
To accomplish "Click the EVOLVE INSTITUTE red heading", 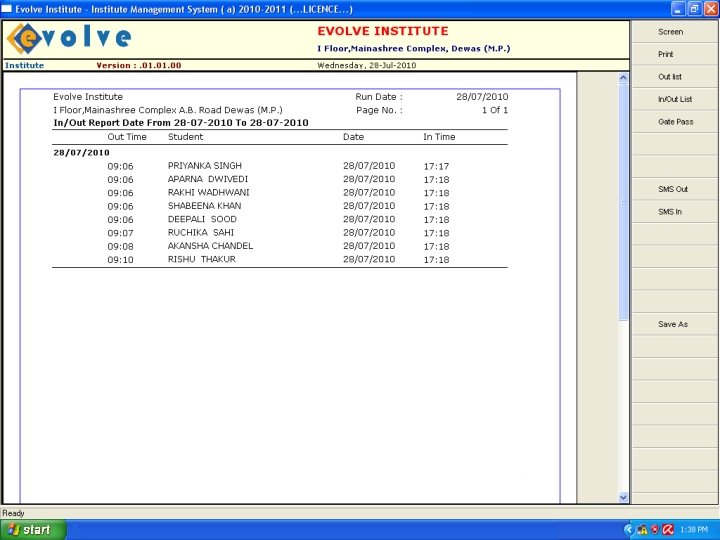I will pos(383,31).
